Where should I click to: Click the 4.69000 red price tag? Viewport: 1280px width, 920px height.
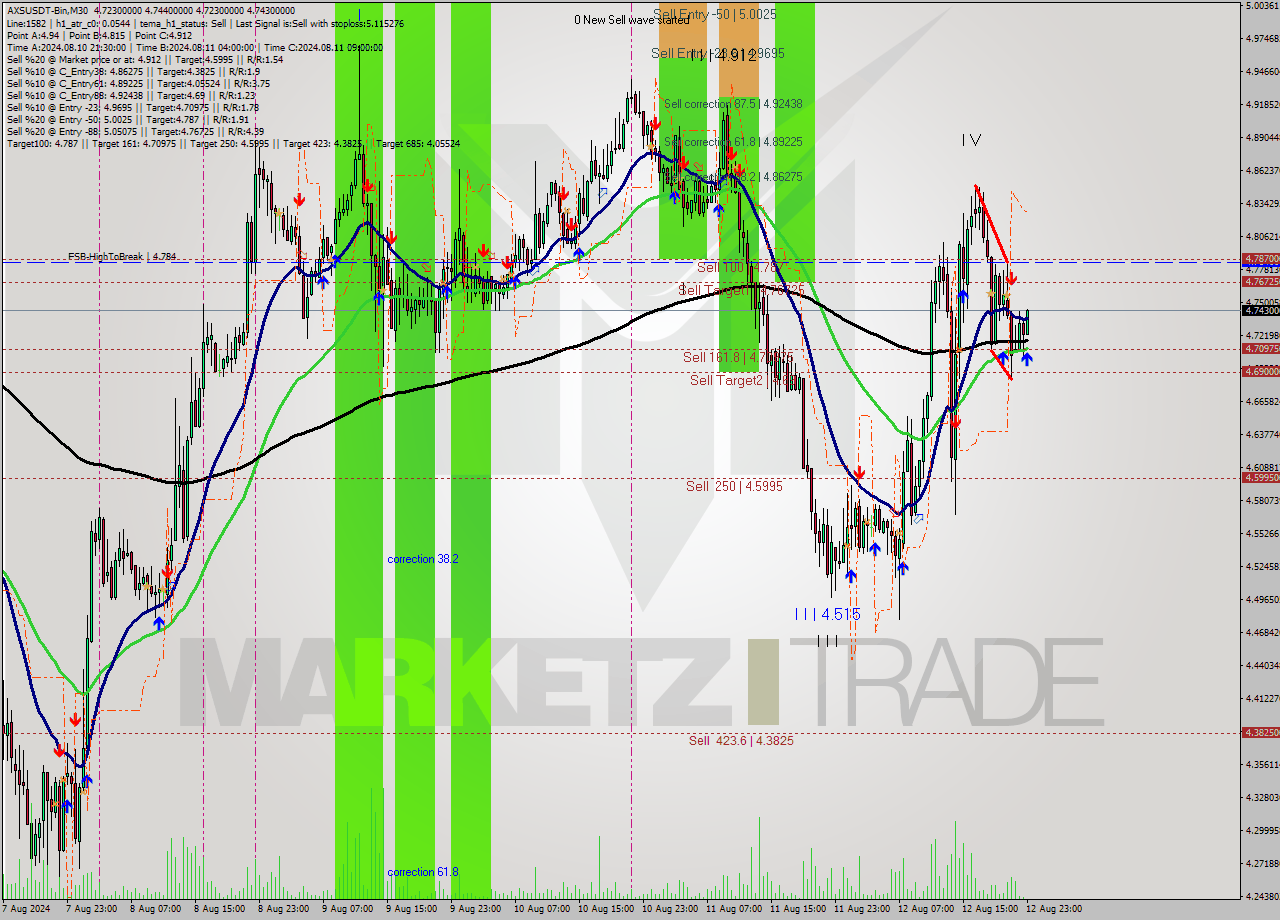[1260, 371]
